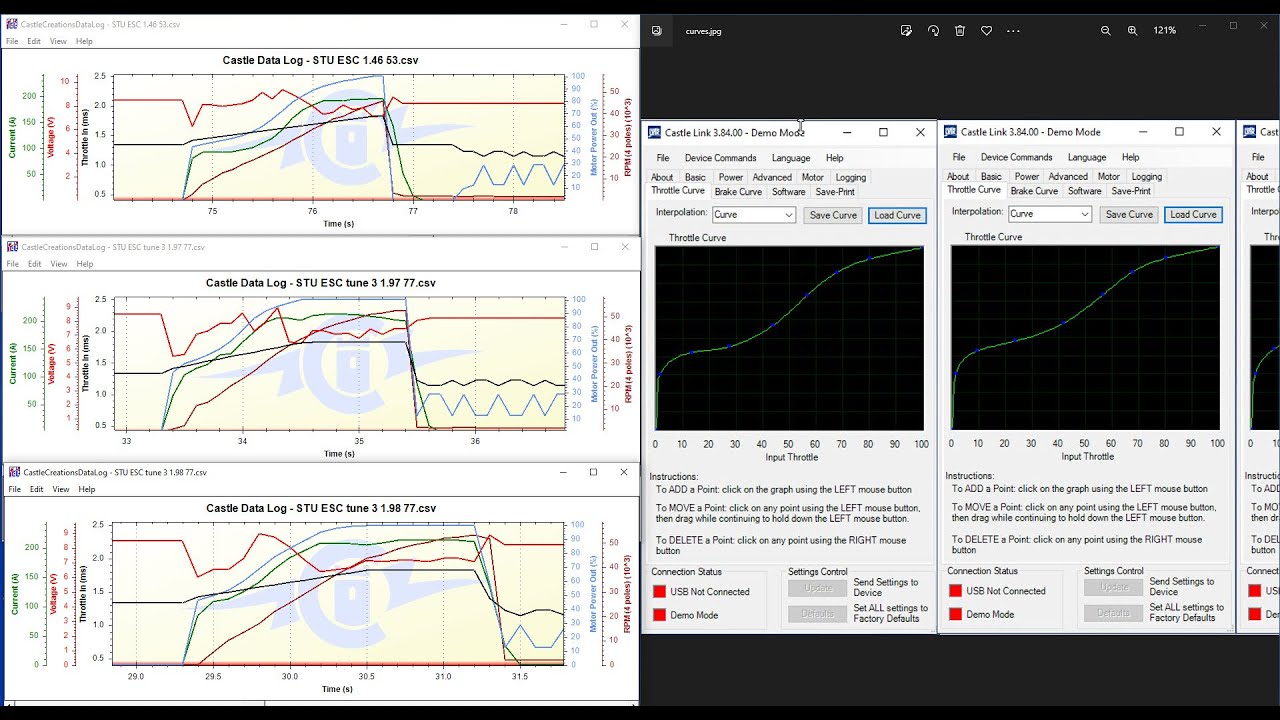
Task: Switch to Motor tab in middle Castle Link window
Action: [x=1108, y=176]
